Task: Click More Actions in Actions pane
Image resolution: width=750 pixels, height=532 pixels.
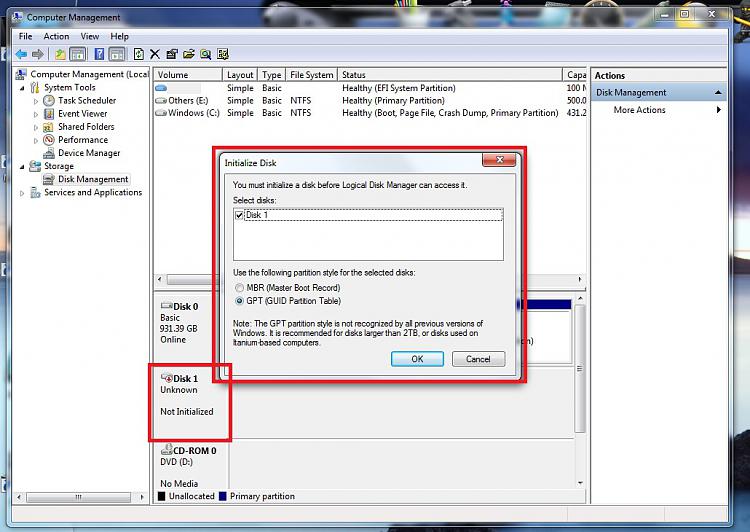Action: click(x=639, y=110)
